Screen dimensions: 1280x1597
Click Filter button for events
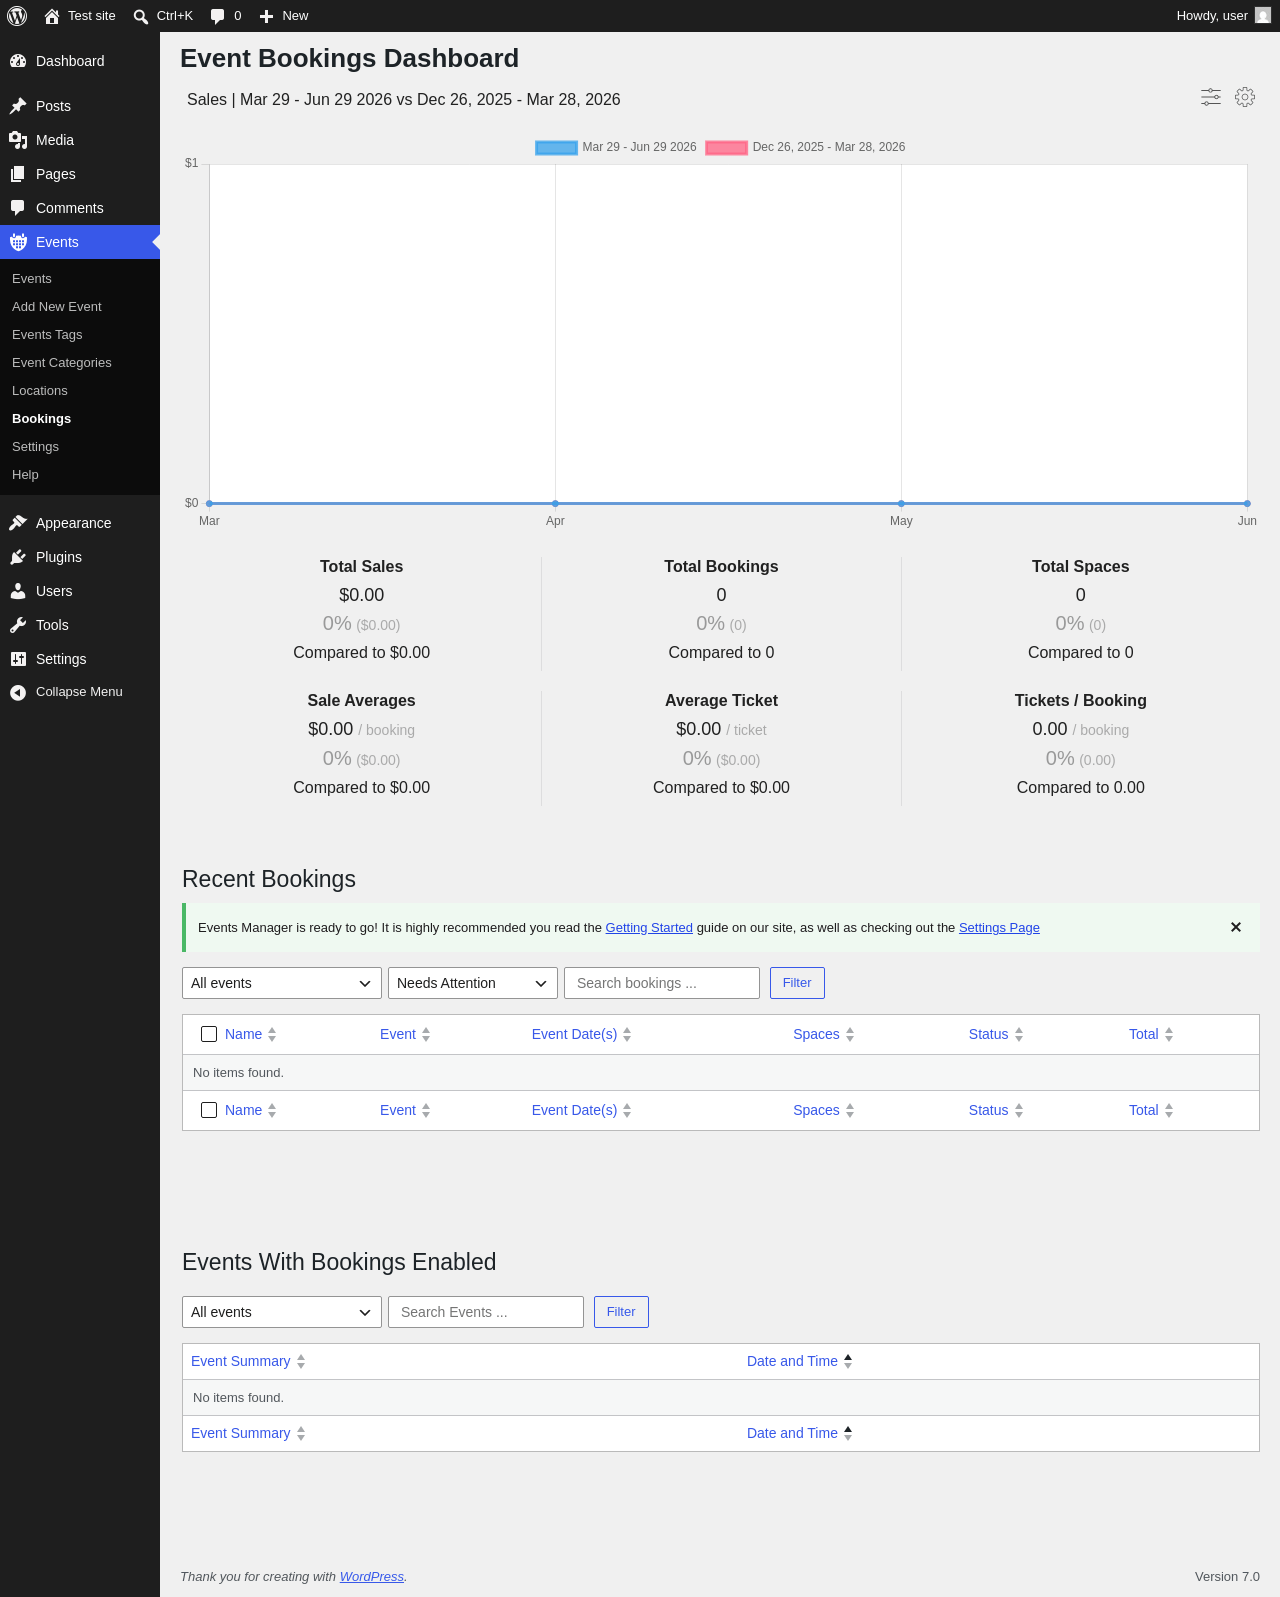(621, 1312)
